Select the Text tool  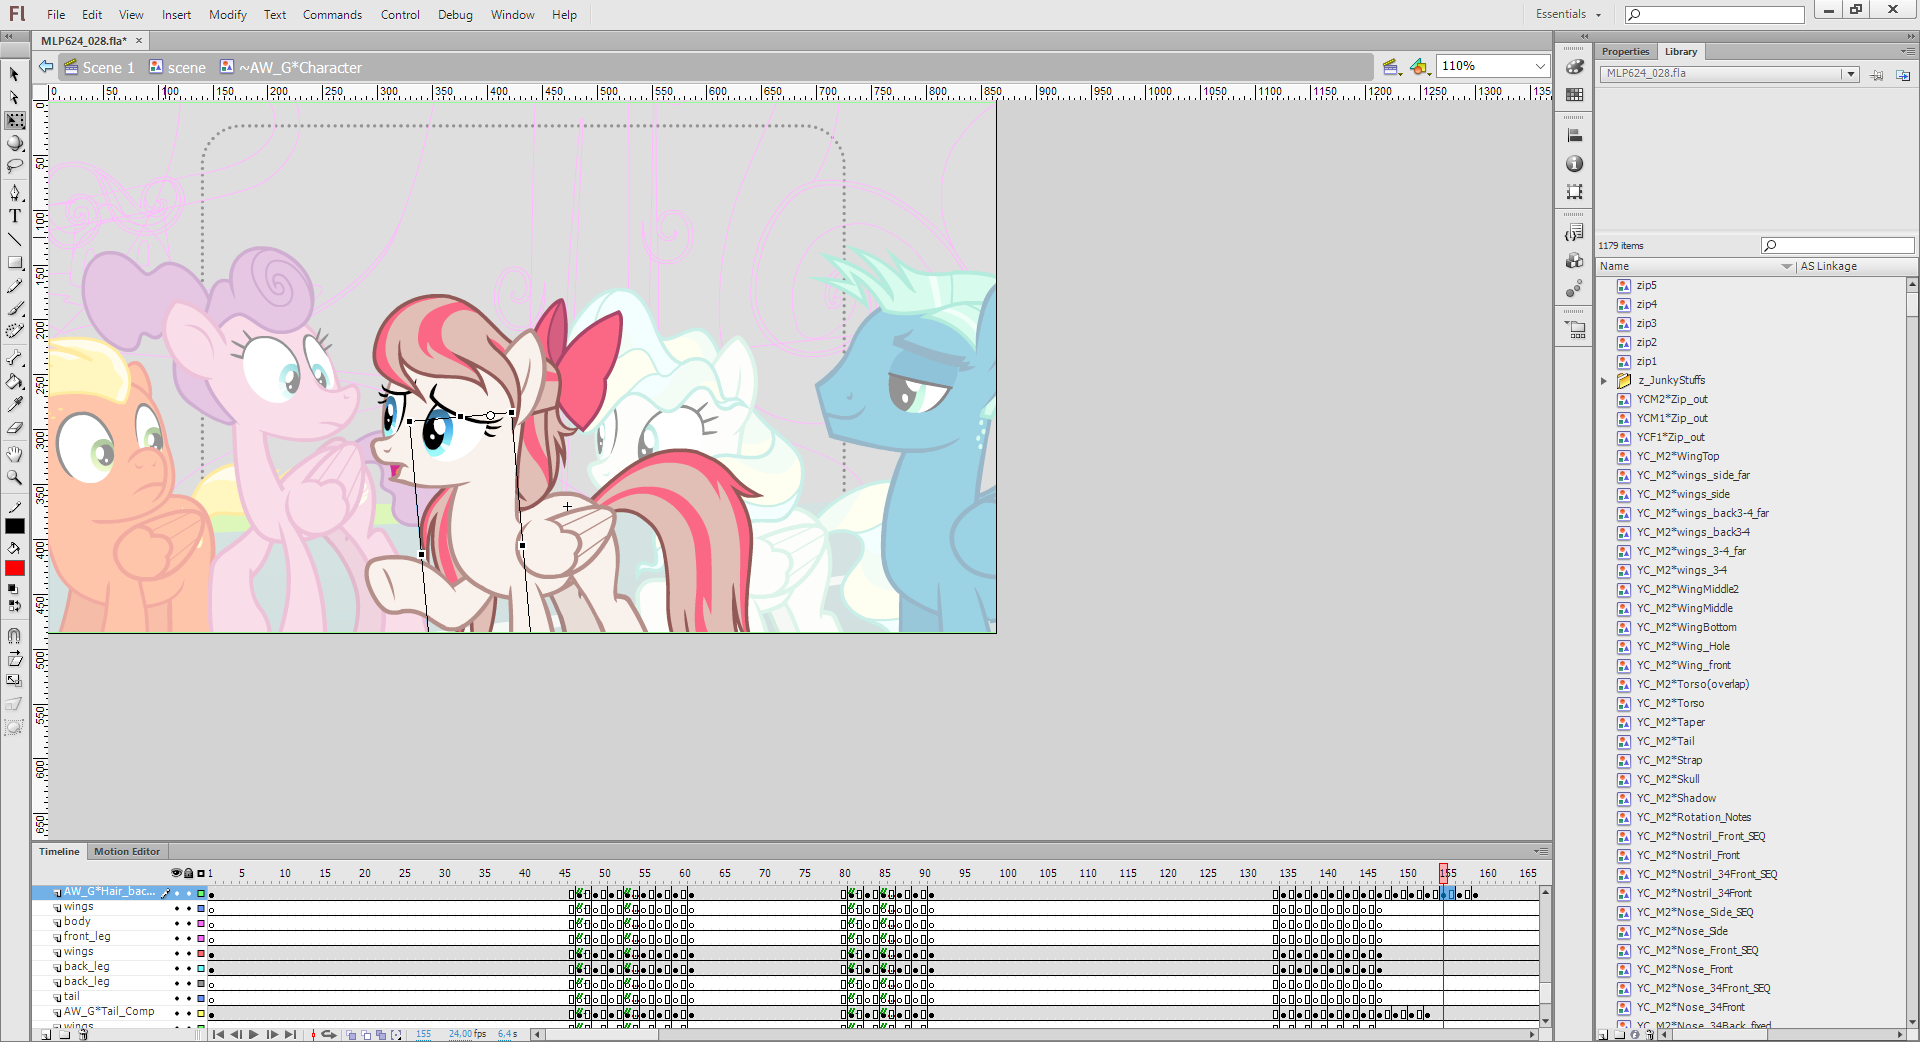coord(14,215)
